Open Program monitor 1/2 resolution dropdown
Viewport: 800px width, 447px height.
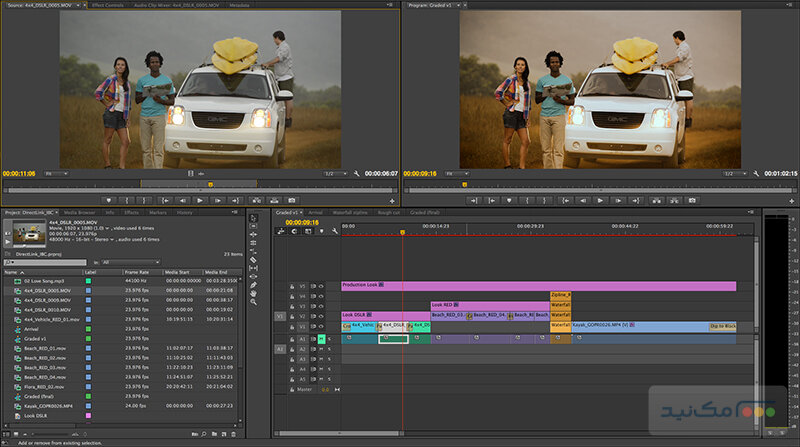[x=735, y=174]
